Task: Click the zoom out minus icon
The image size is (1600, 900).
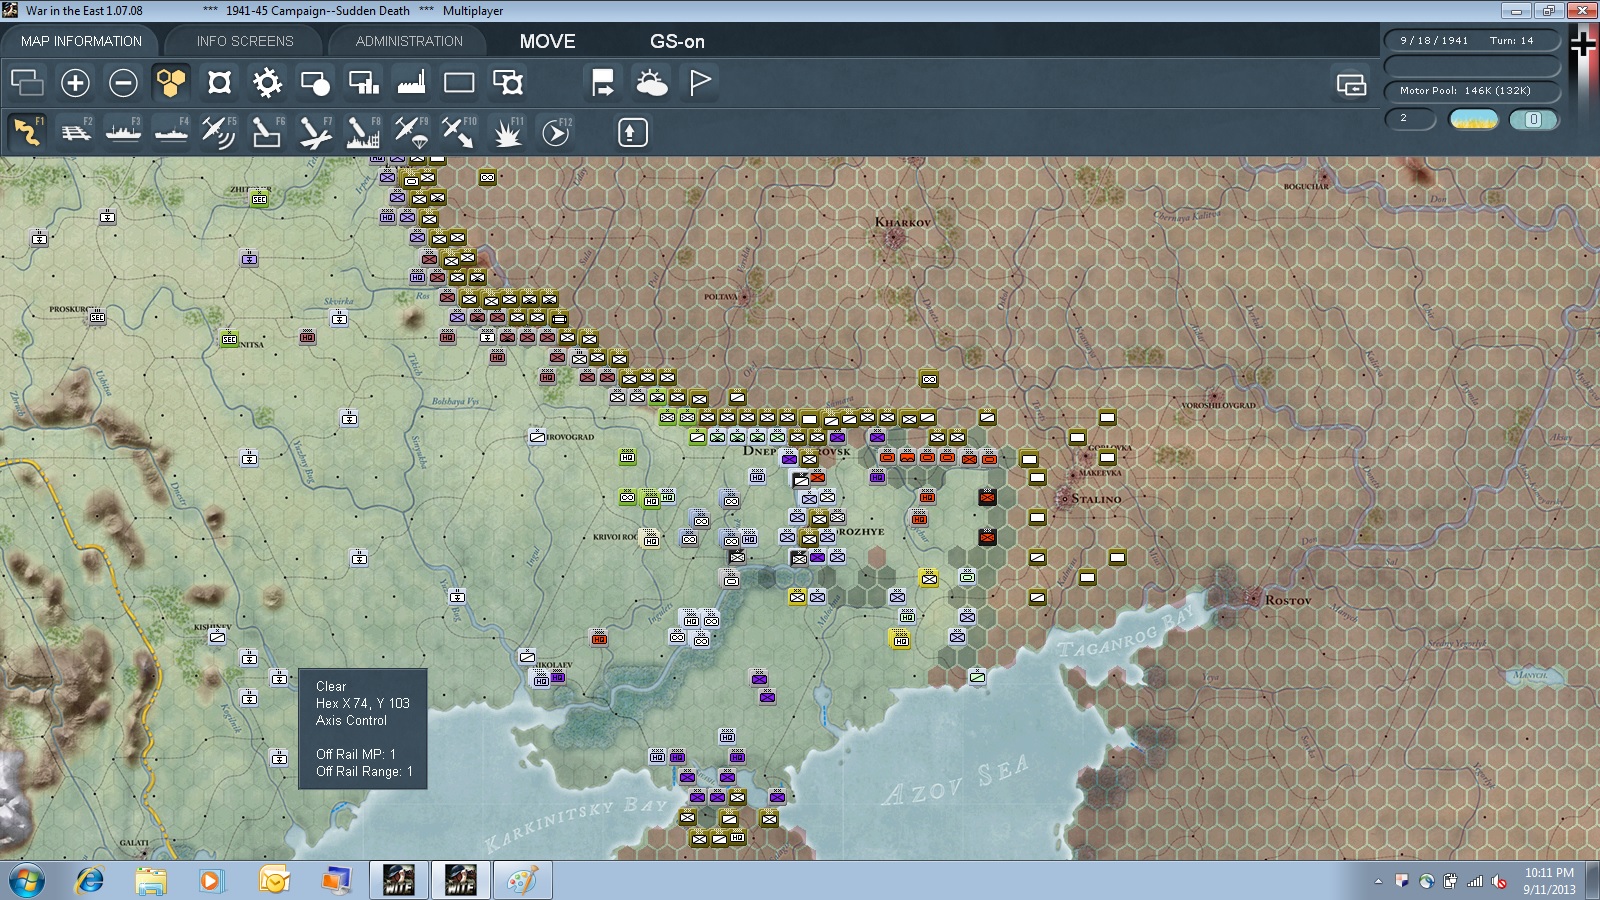Action: click(123, 83)
